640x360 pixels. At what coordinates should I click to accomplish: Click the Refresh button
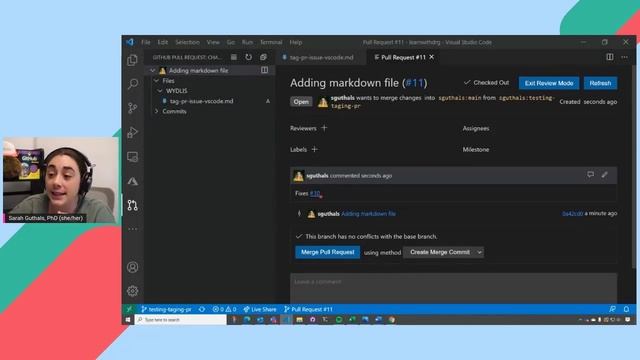[600, 83]
